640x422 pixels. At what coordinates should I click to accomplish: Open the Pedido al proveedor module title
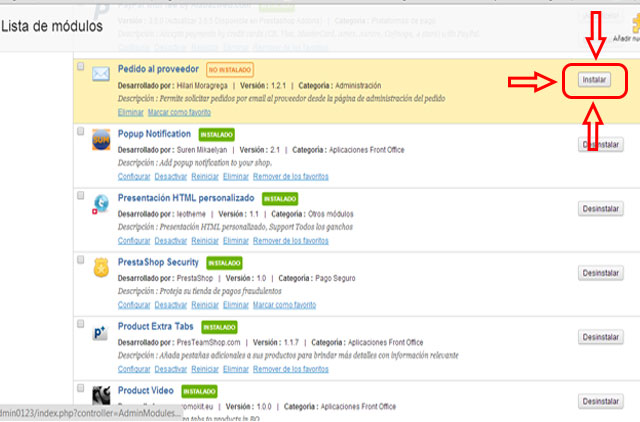158,69
